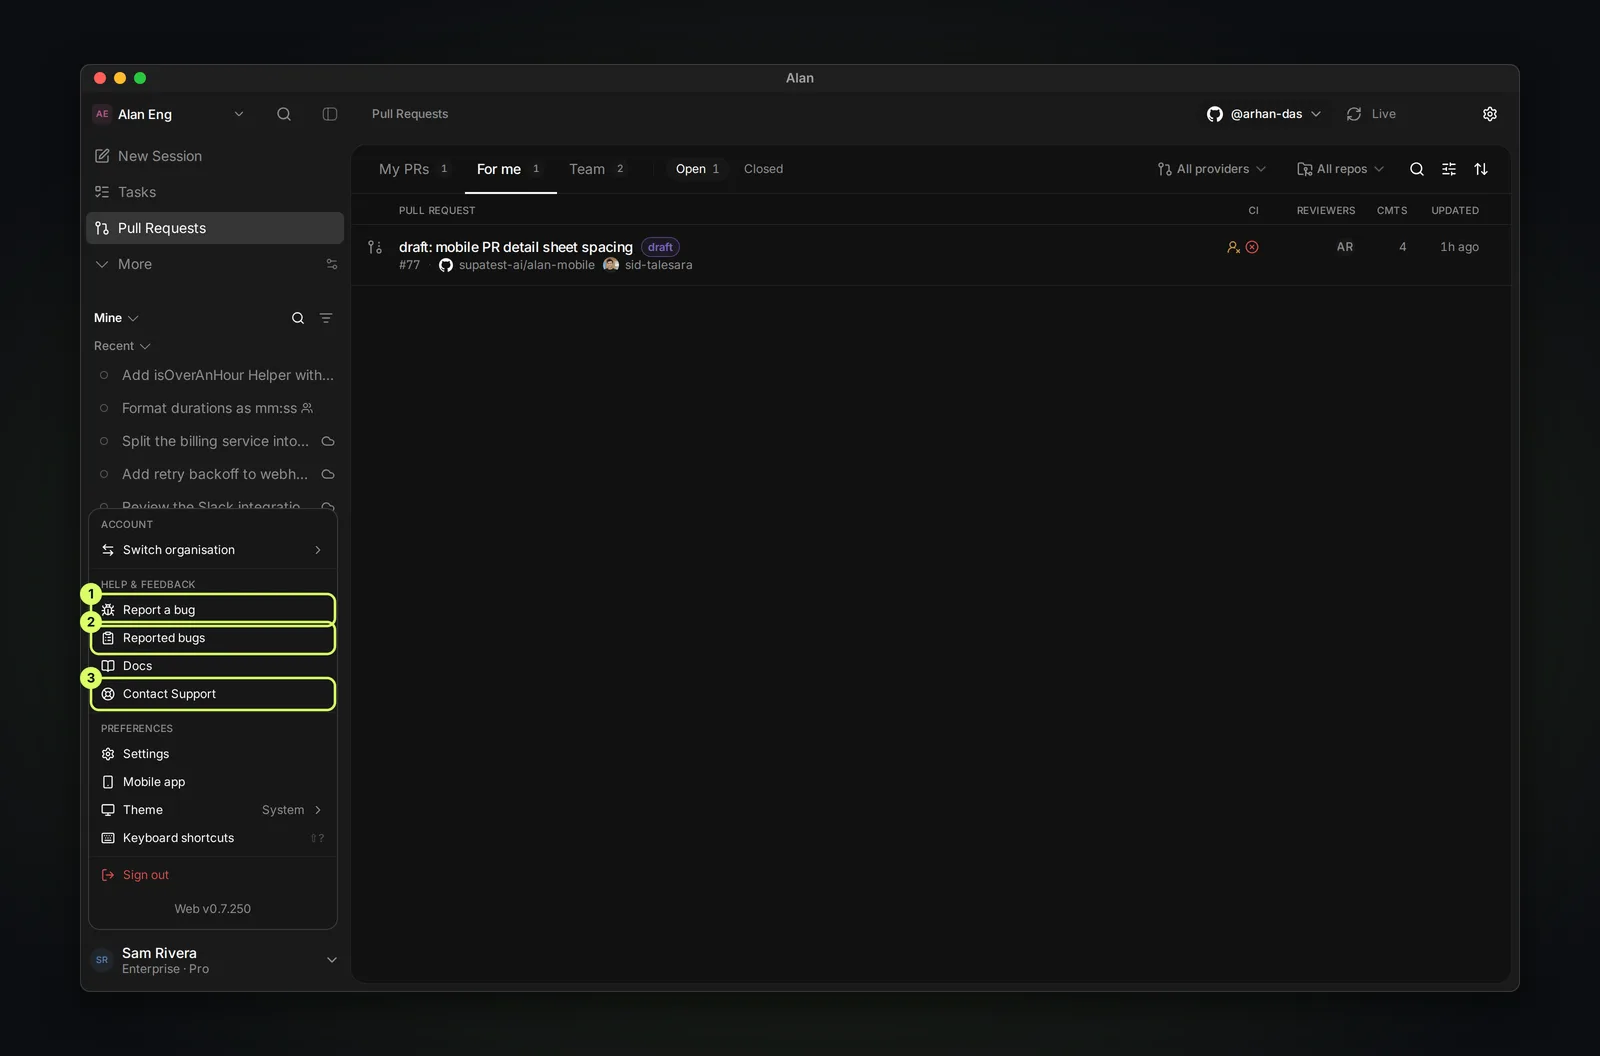This screenshot has height=1056, width=1600.
Task: Open the All providers dropdown
Action: [x=1212, y=169]
